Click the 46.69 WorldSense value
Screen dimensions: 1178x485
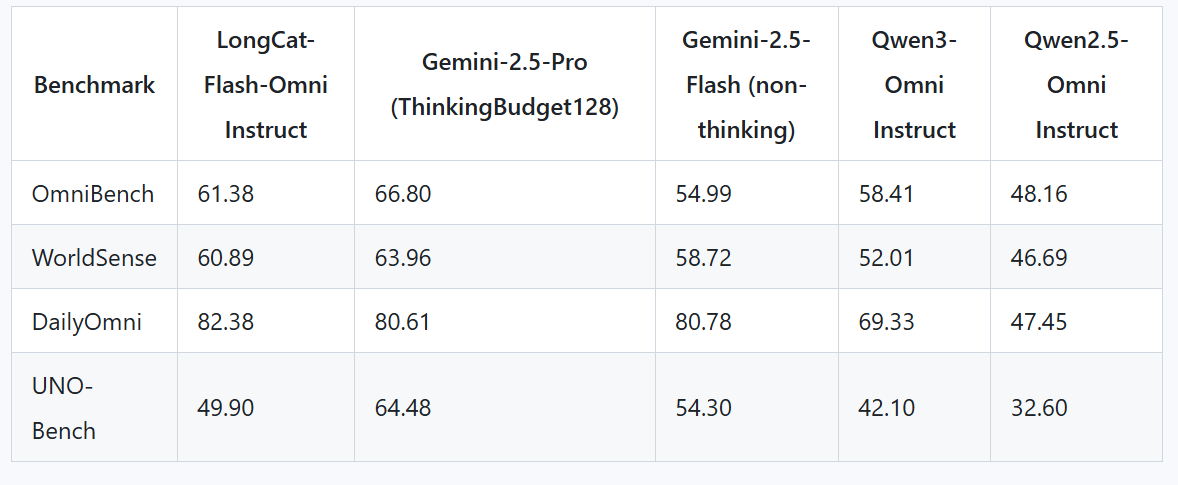pyautogui.click(x=1039, y=257)
